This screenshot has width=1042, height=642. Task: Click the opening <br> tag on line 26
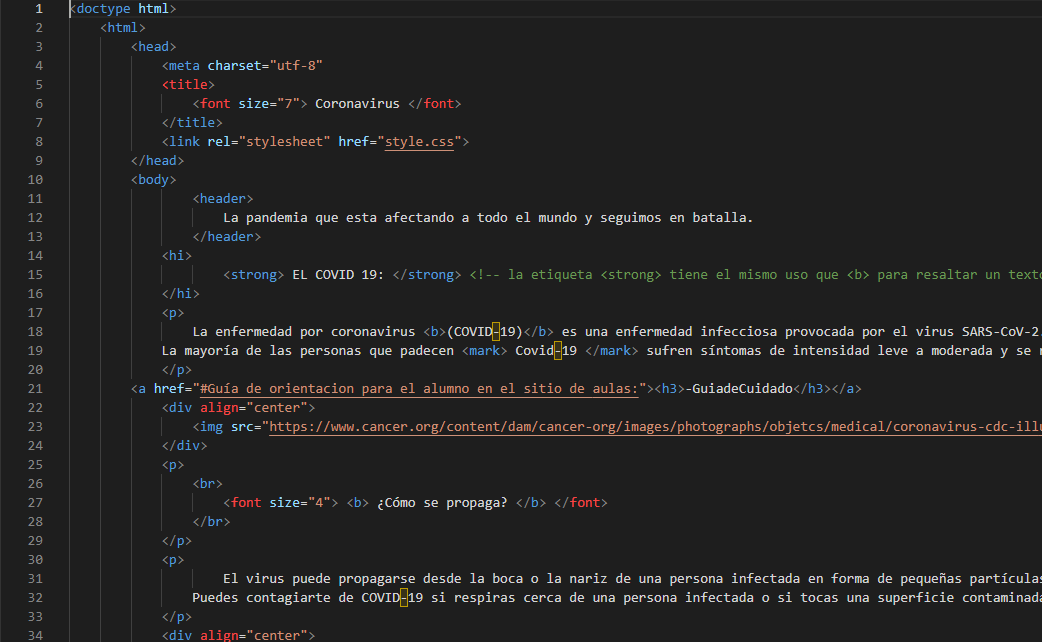click(207, 484)
